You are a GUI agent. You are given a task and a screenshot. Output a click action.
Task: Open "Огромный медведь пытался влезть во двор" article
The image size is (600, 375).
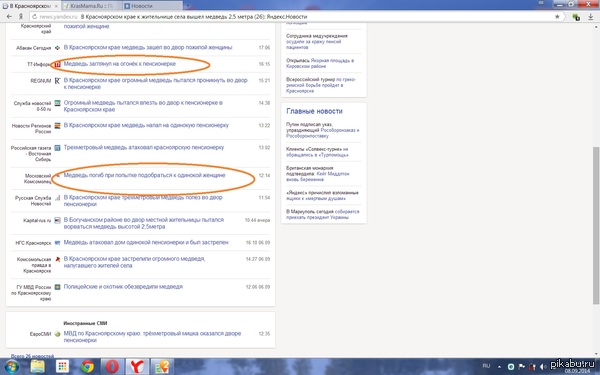(x=143, y=106)
